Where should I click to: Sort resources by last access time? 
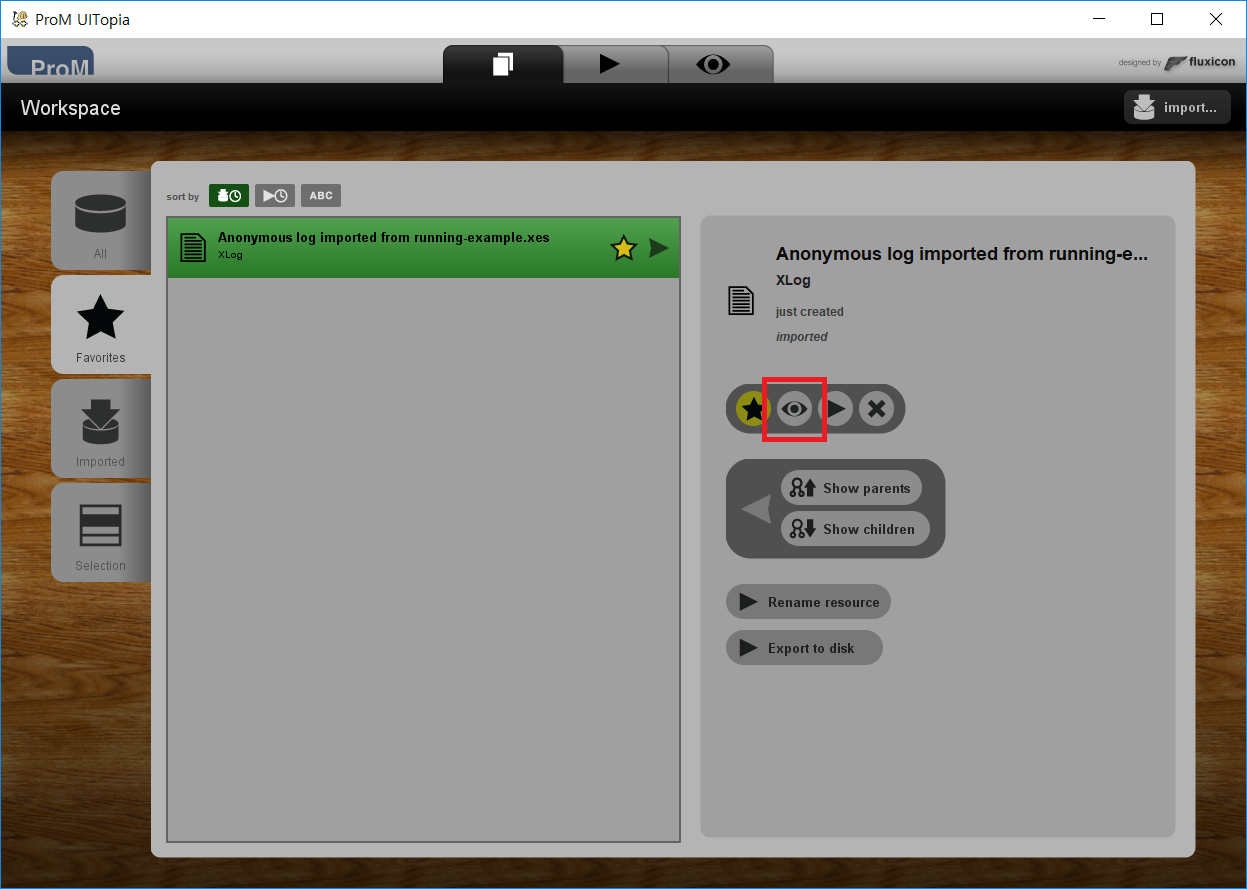click(x=275, y=196)
